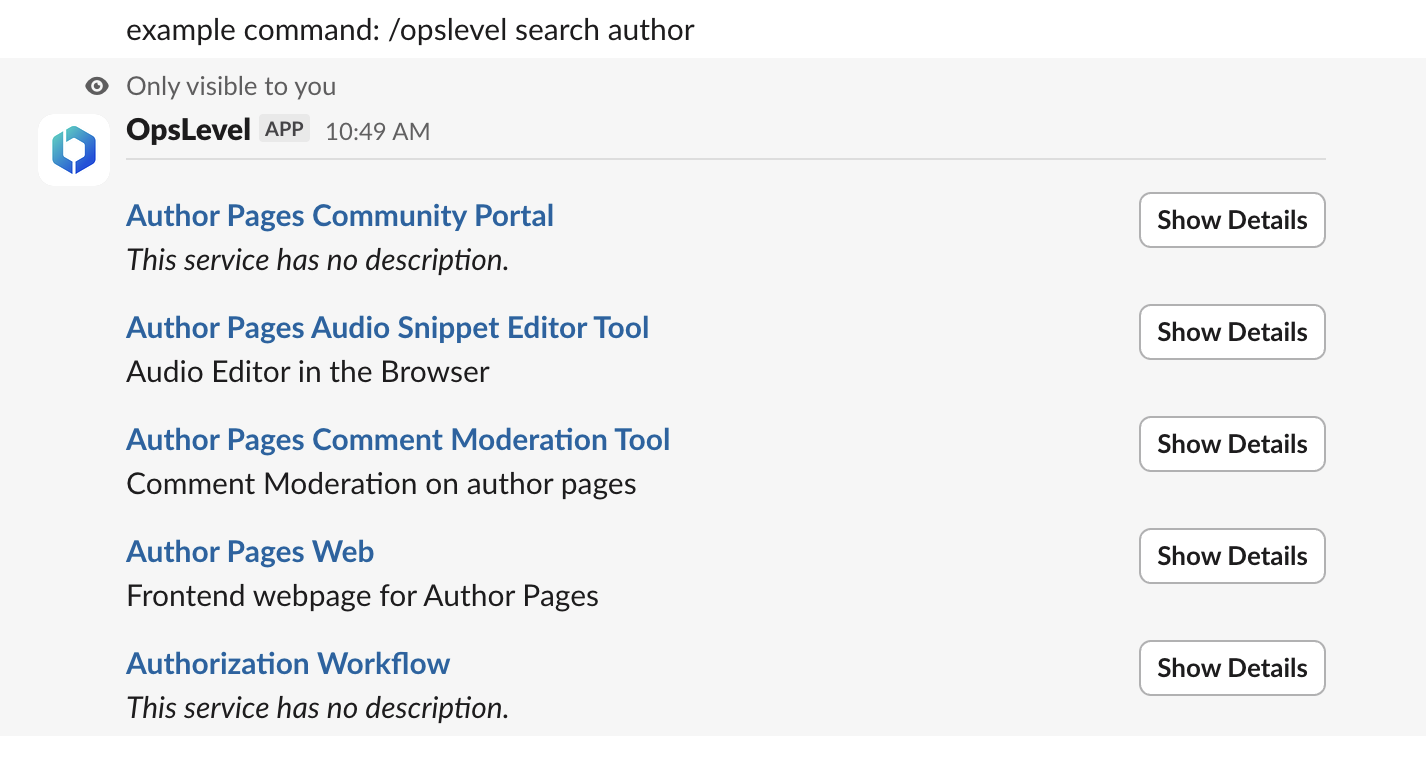
Task: Click 'Frontend webpage for Author Pages' description
Action: click(362, 596)
